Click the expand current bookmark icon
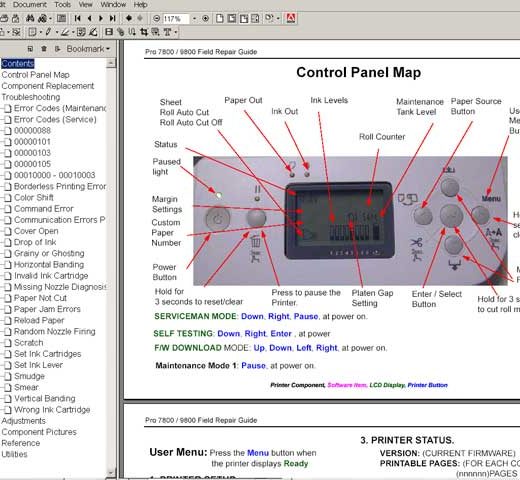The image size is (520, 480). click(x=58, y=49)
